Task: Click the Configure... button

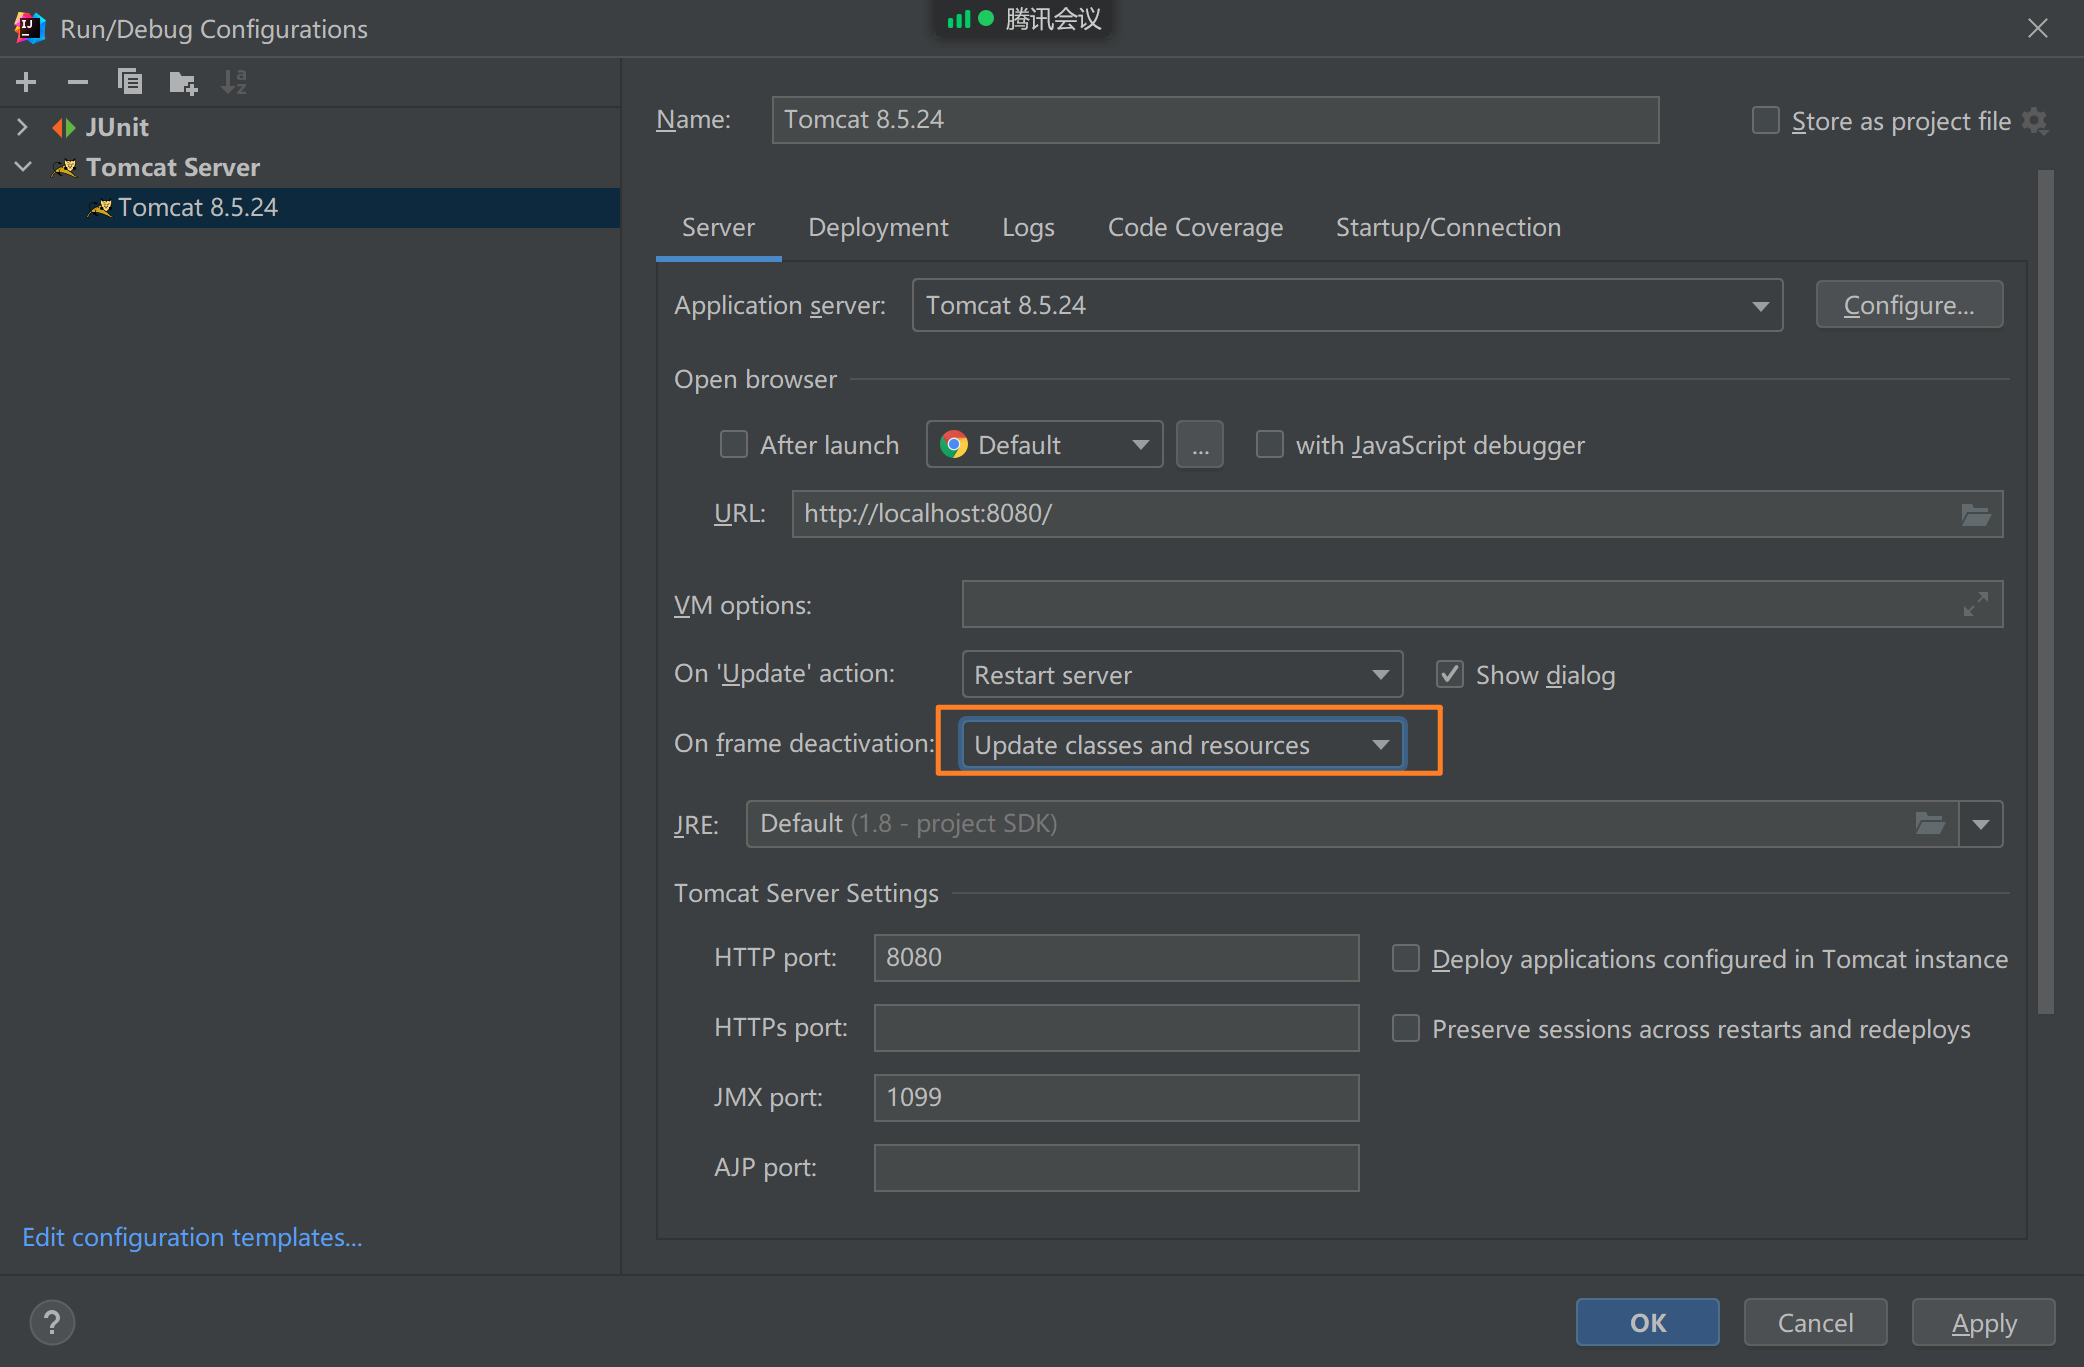Action: pos(1909,305)
